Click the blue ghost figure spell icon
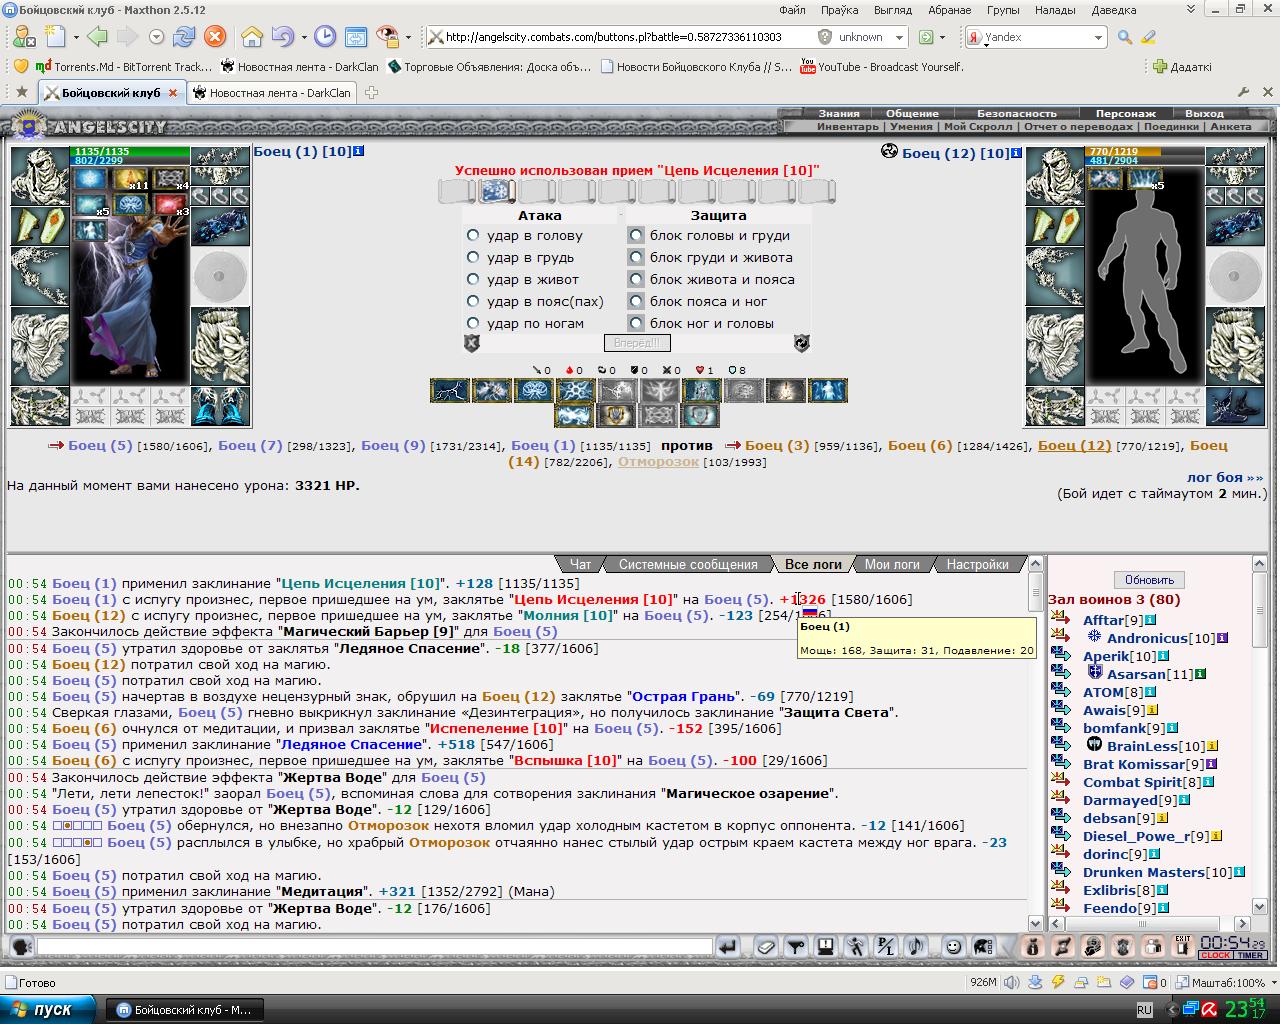This screenshot has width=1280, height=1024. click(827, 390)
